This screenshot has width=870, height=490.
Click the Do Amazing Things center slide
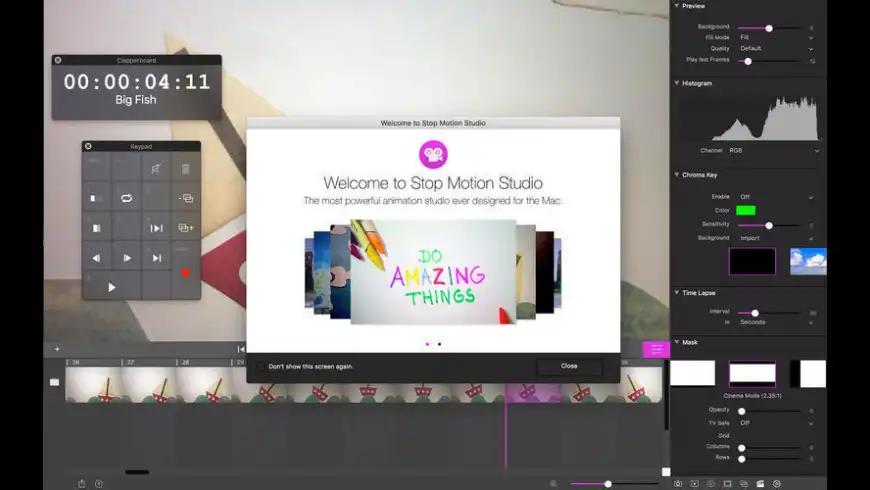click(x=433, y=272)
